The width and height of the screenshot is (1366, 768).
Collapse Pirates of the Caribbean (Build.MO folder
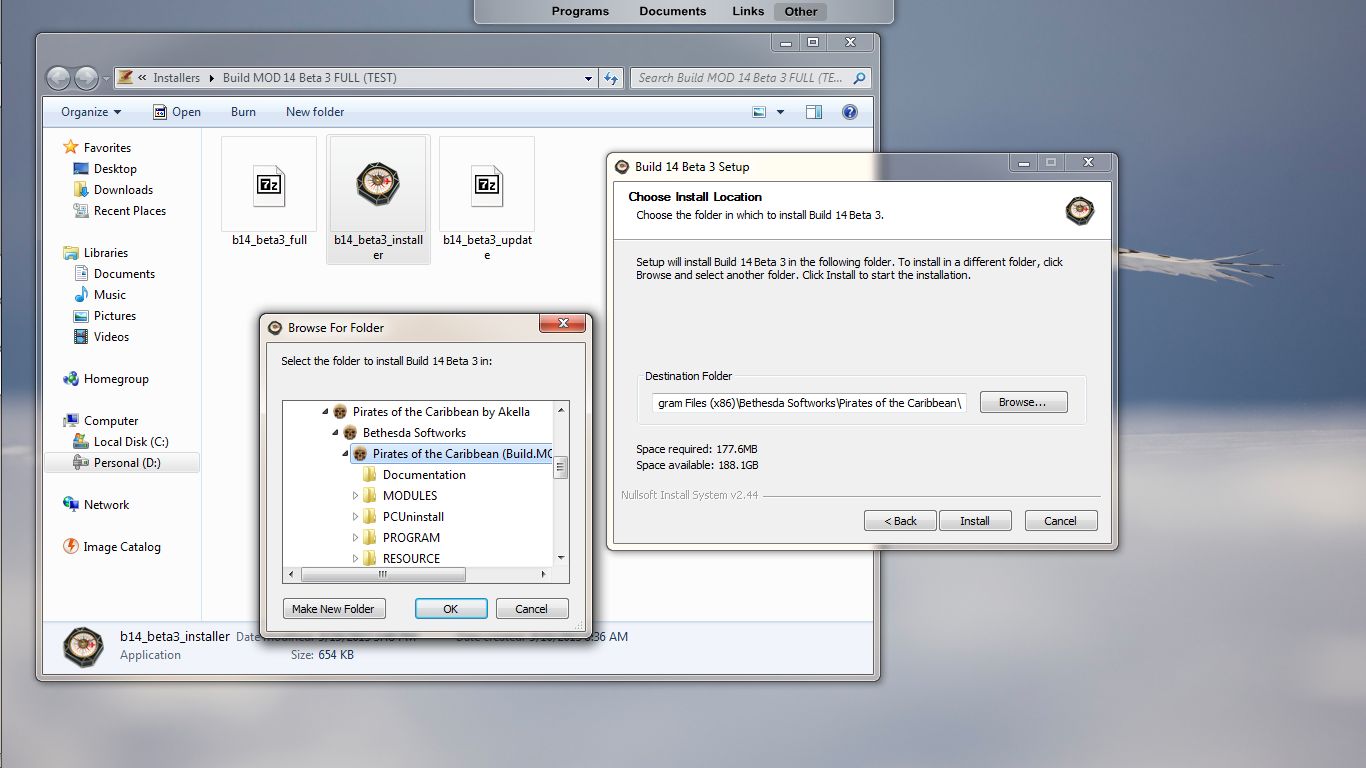tap(345, 454)
